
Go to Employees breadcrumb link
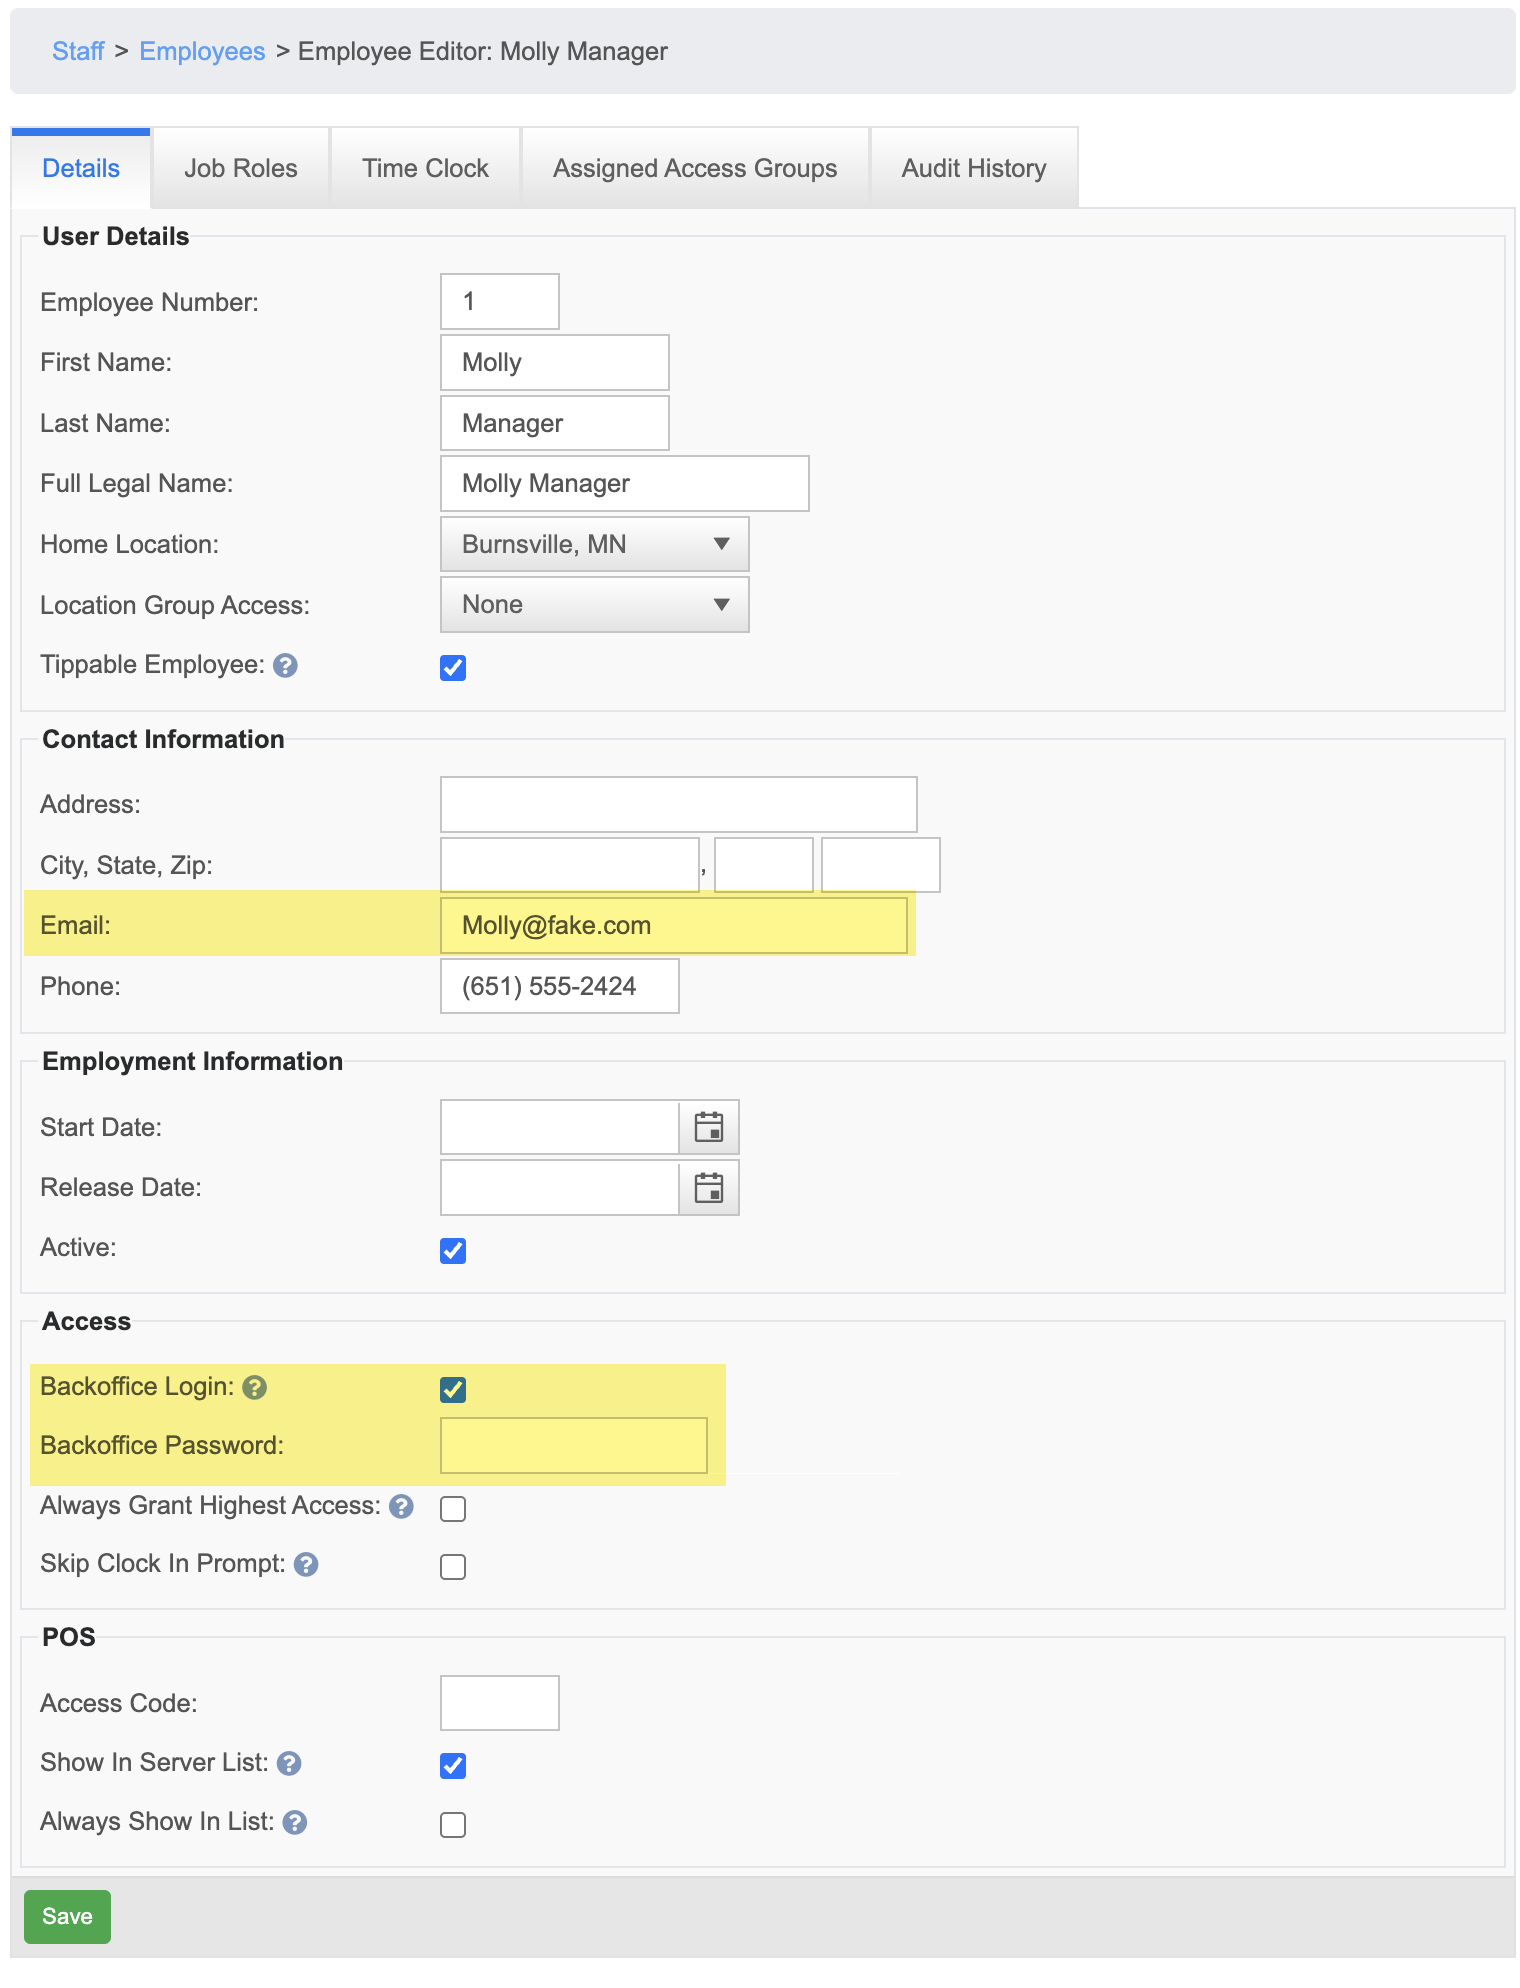[x=202, y=52]
